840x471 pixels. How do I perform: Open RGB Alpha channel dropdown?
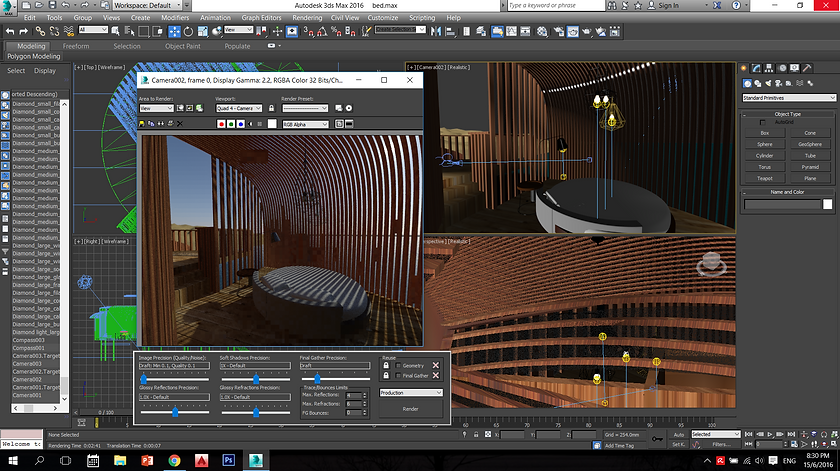point(305,124)
